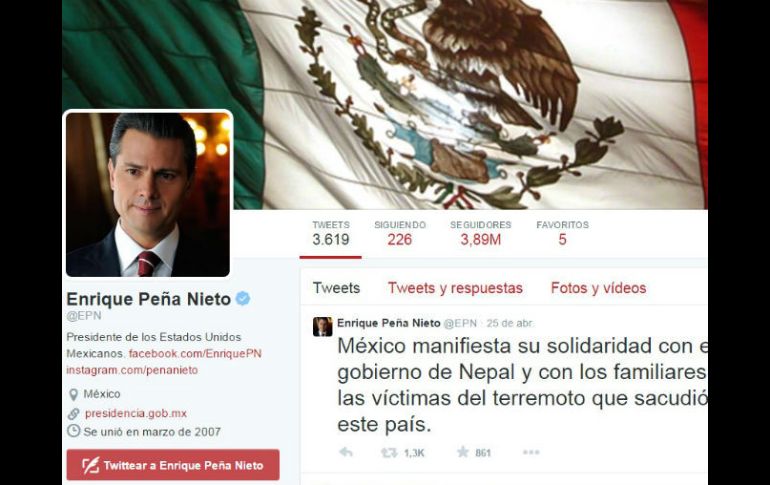Viewport: 770px width, 485px height.
Task: Click the blue verified badge next to the name
Action: tap(243, 298)
